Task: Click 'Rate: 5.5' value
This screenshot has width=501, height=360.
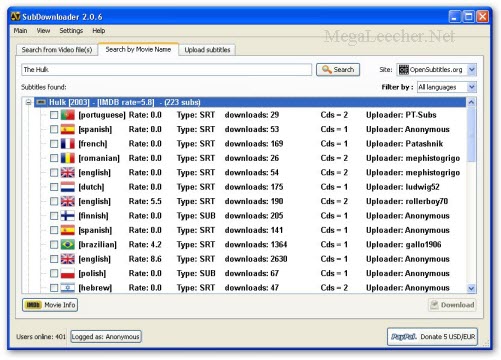Action: (x=145, y=201)
